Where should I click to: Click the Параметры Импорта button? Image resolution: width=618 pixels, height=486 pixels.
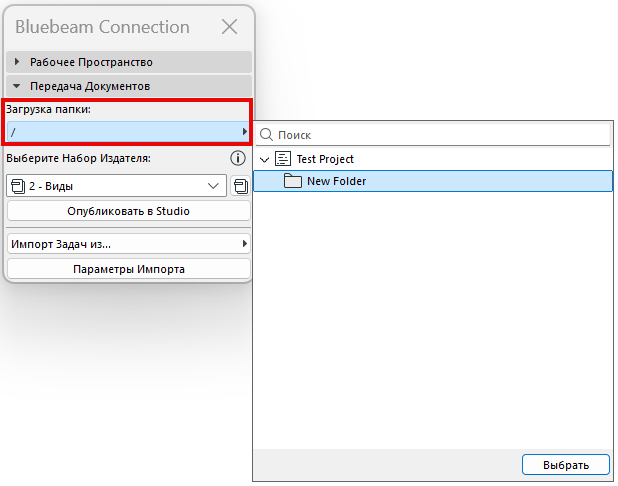pos(128,269)
